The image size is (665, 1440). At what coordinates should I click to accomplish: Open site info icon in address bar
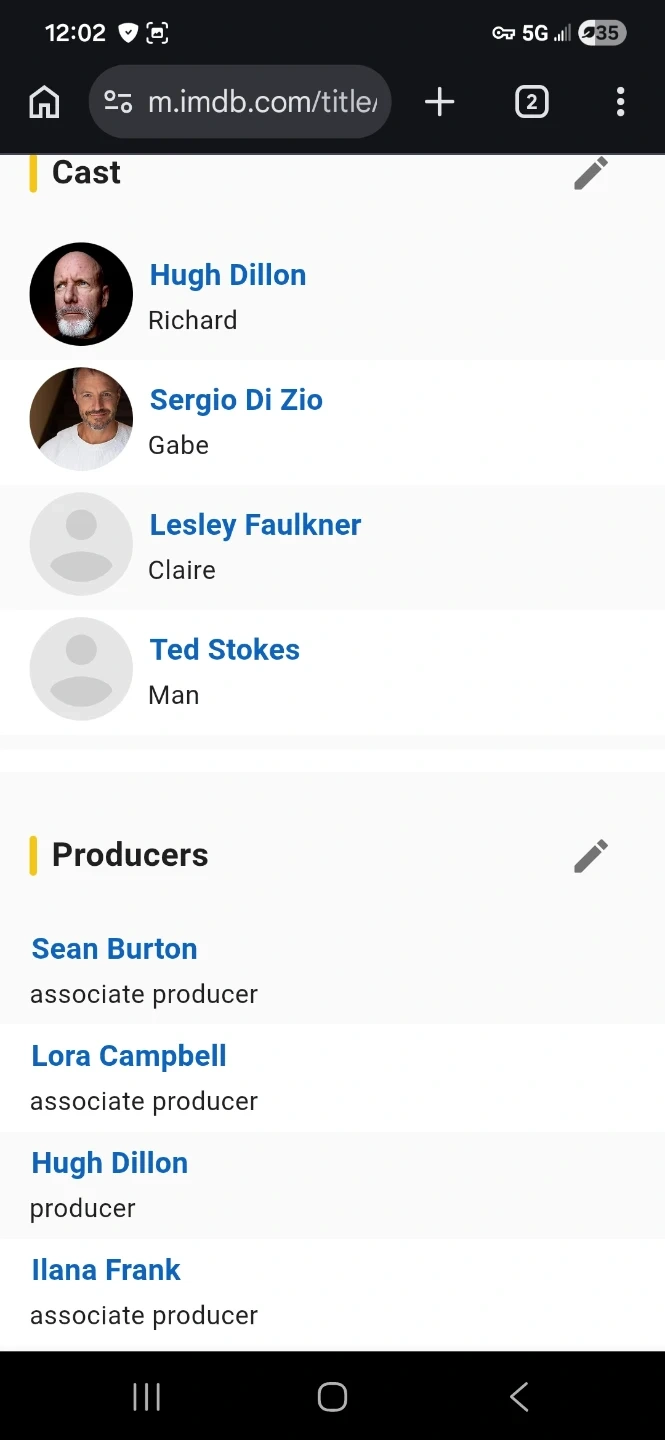[x=118, y=102]
